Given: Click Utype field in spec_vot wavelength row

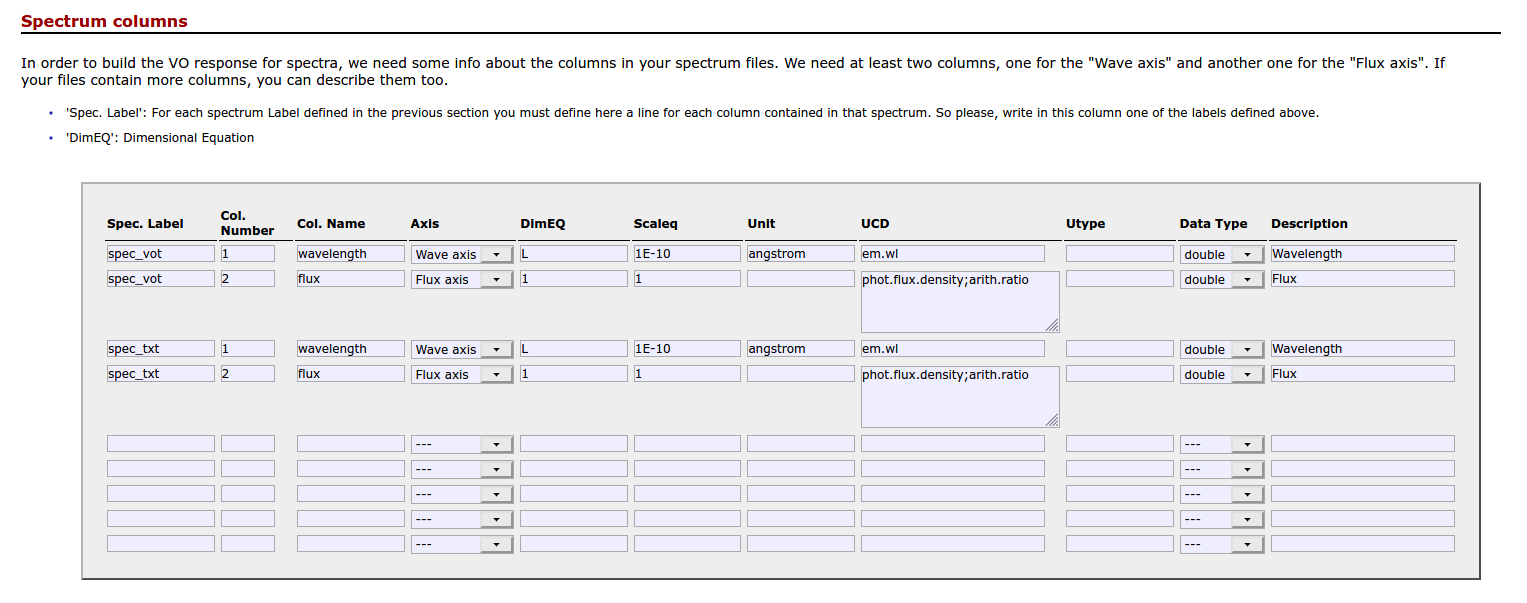Looking at the screenshot, I should (1120, 254).
